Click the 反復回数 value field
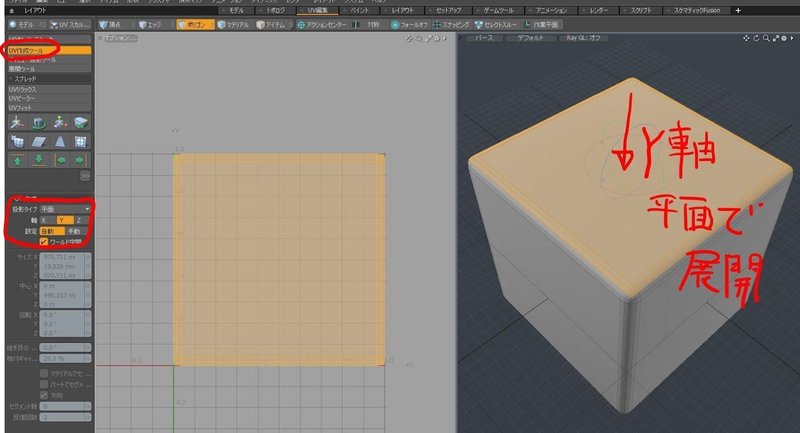This screenshot has height=433, width=800. 65,417
